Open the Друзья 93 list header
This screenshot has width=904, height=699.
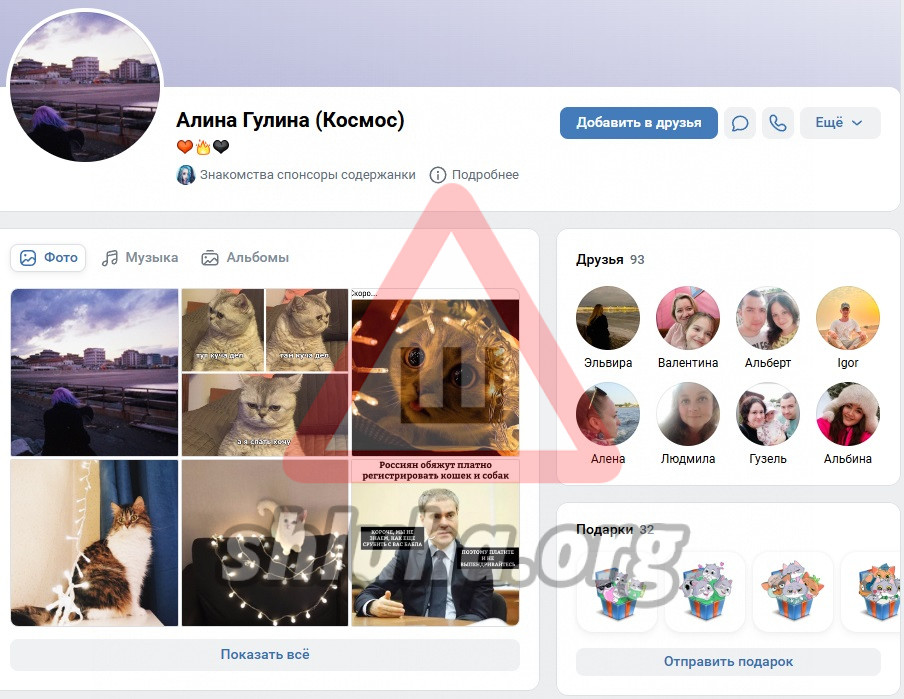point(610,260)
